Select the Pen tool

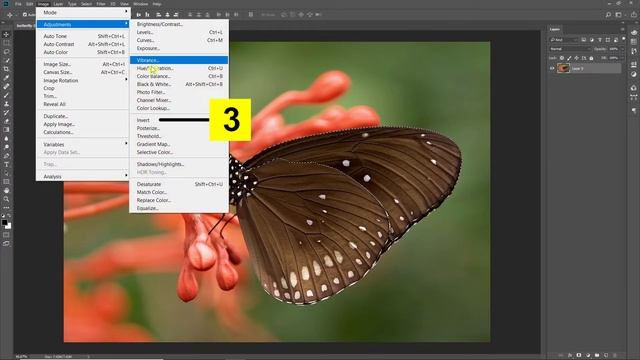(x=6, y=156)
